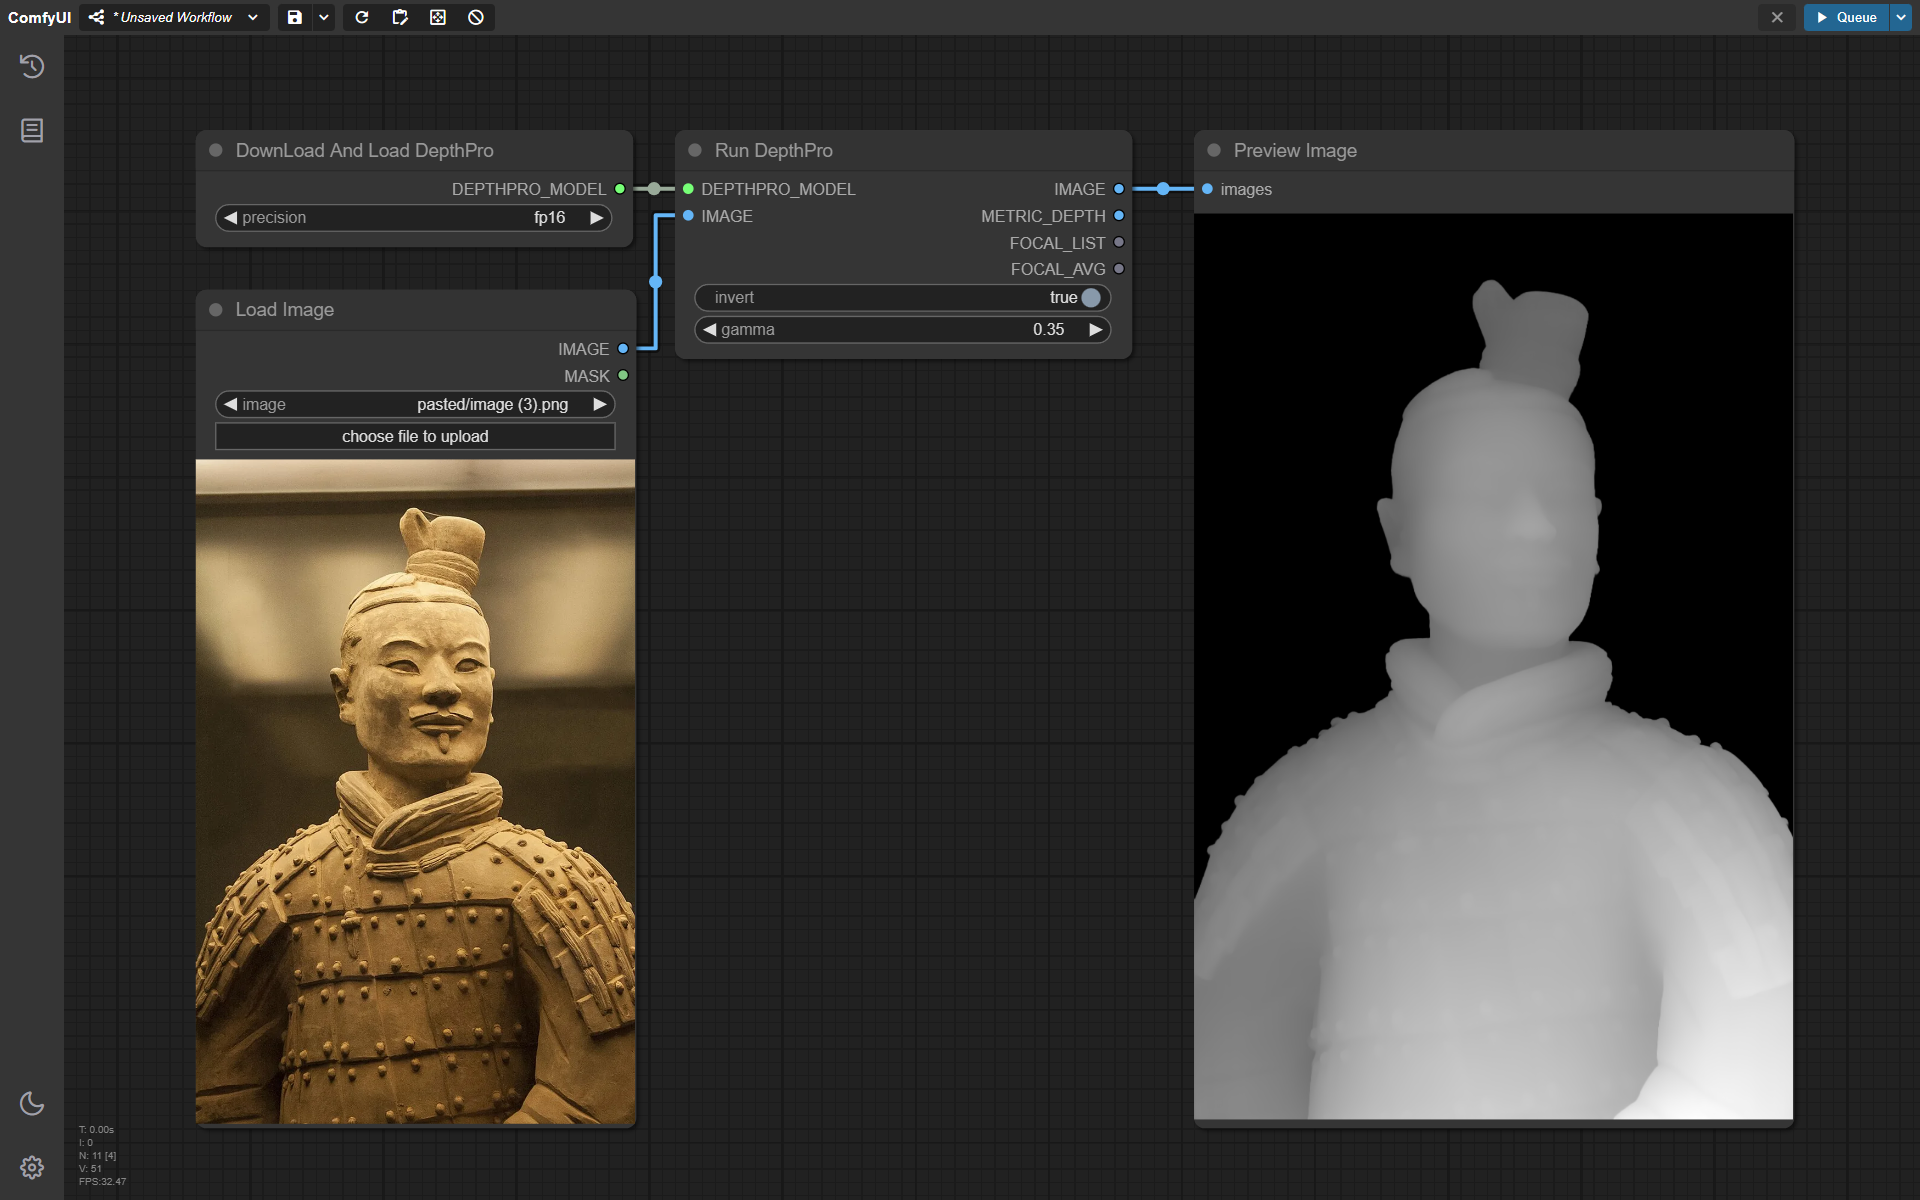Open the queue history sidebar icon
1920x1200 pixels.
click(x=32, y=66)
